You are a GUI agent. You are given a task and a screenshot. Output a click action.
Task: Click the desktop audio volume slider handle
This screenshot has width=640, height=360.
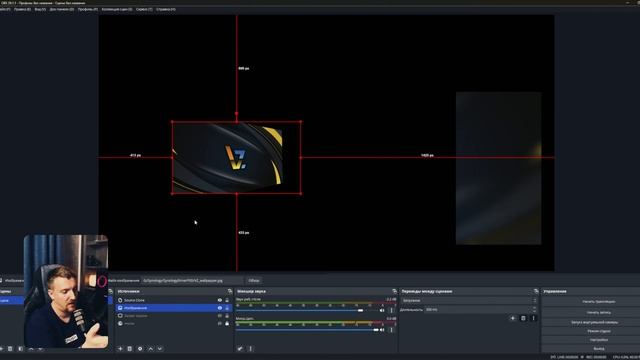point(360,310)
